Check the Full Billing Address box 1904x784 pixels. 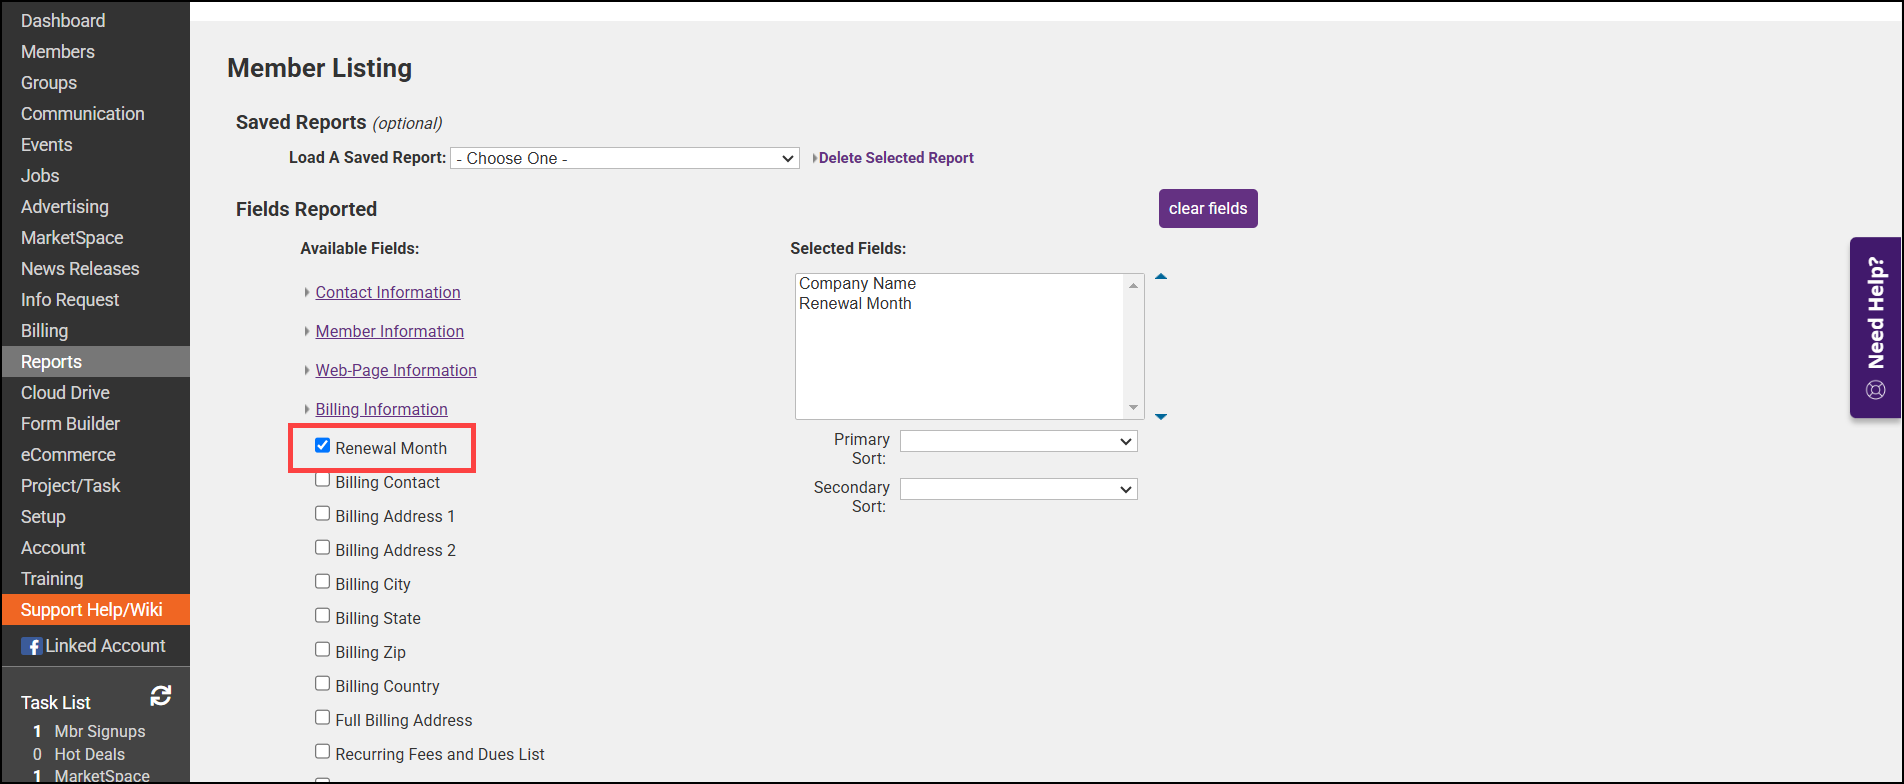(x=322, y=718)
